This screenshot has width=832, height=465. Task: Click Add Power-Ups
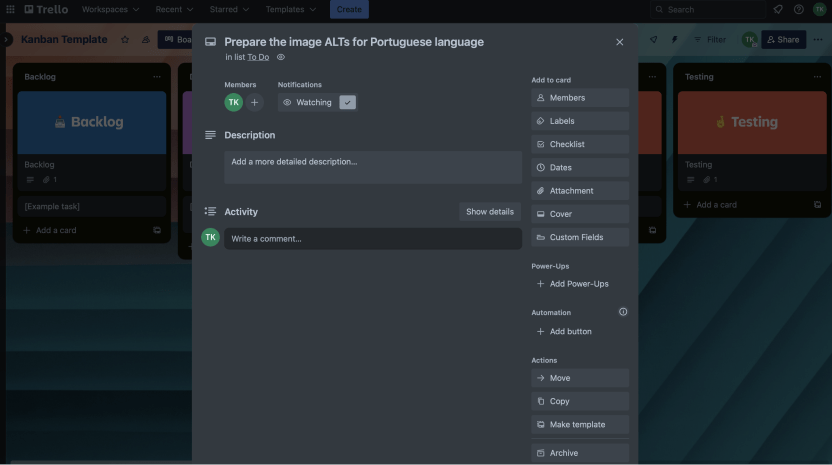click(x=580, y=284)
